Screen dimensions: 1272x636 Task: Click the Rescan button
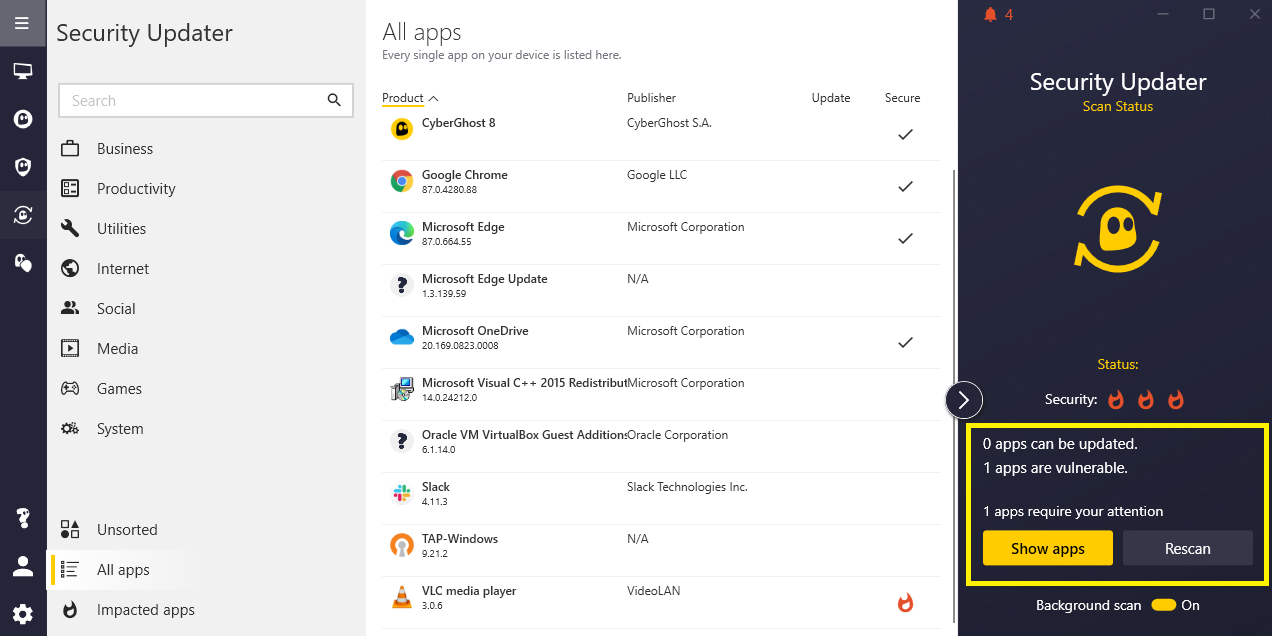pos(1188,548)
